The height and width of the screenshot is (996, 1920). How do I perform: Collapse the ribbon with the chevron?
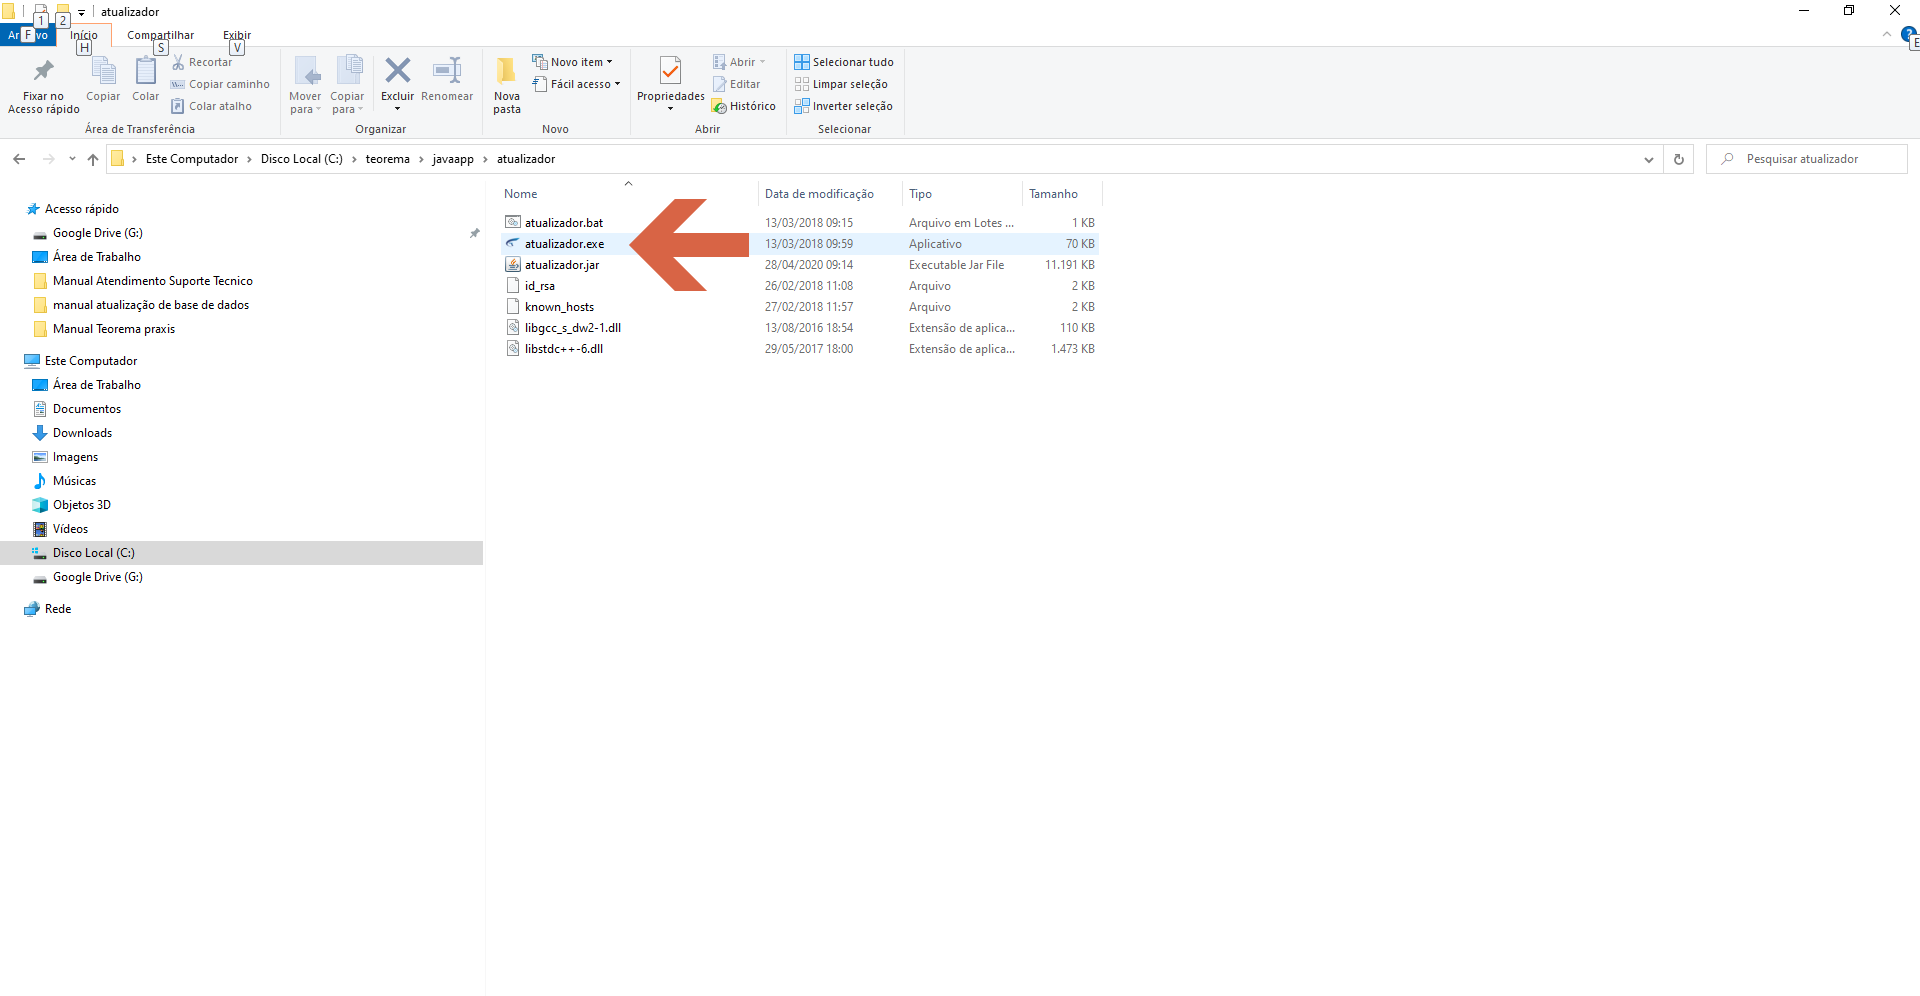1887,35
